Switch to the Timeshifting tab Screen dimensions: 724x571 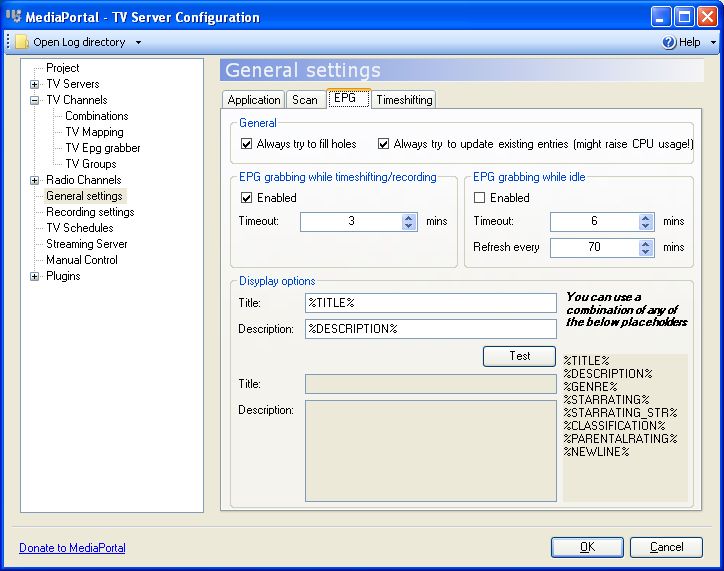(404, 100)
